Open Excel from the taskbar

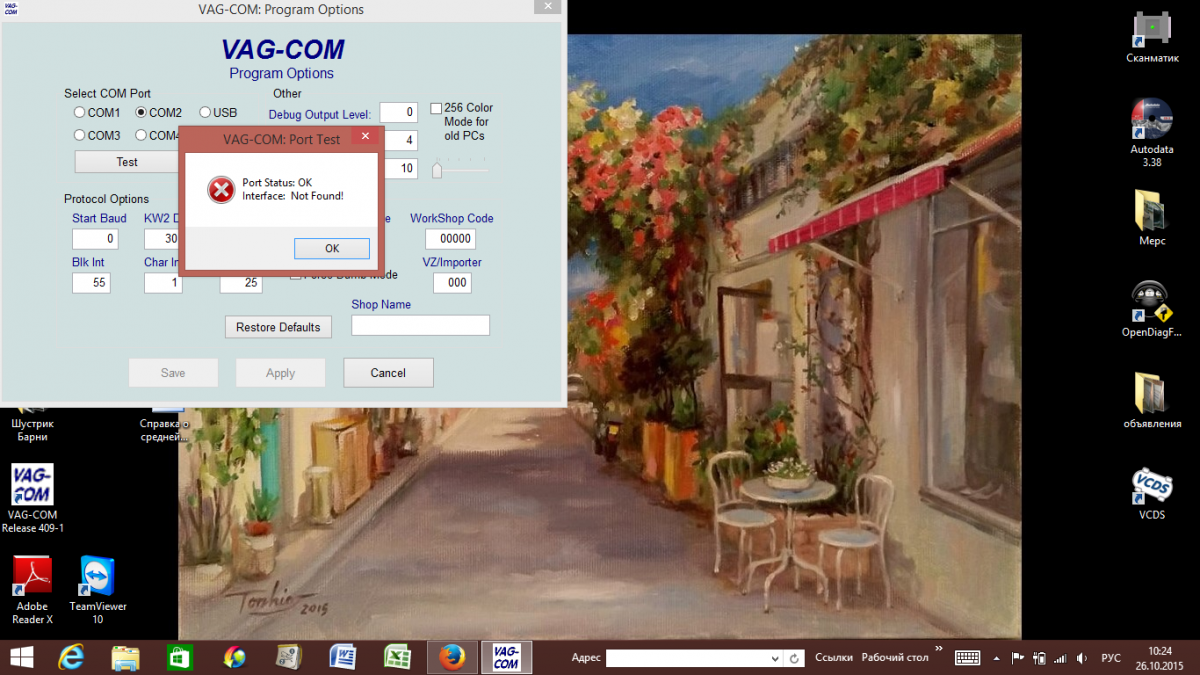click(398, 657)
